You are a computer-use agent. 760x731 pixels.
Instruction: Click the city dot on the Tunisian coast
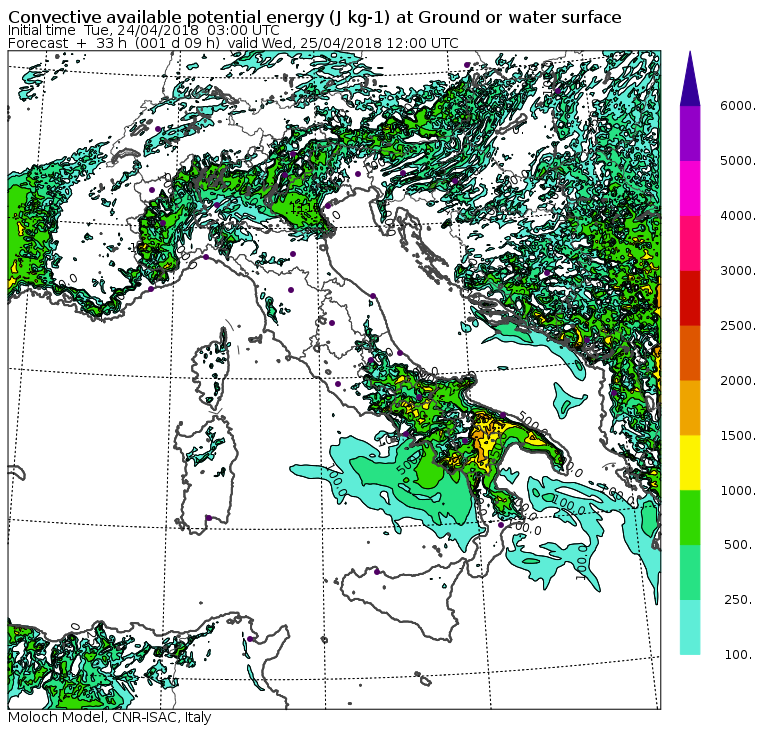click(250, 639)
